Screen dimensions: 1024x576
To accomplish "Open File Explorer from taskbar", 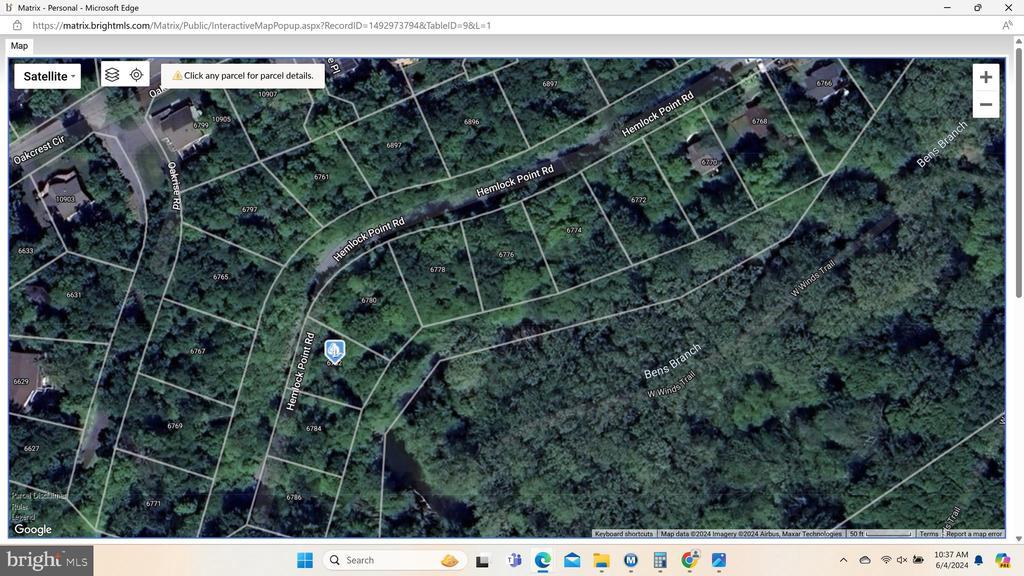I will (601, 560).
